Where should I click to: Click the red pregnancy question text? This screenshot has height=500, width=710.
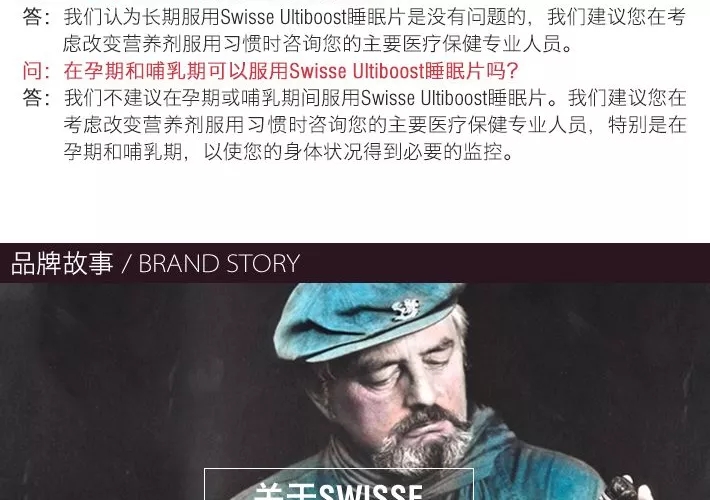pos(290,71)
